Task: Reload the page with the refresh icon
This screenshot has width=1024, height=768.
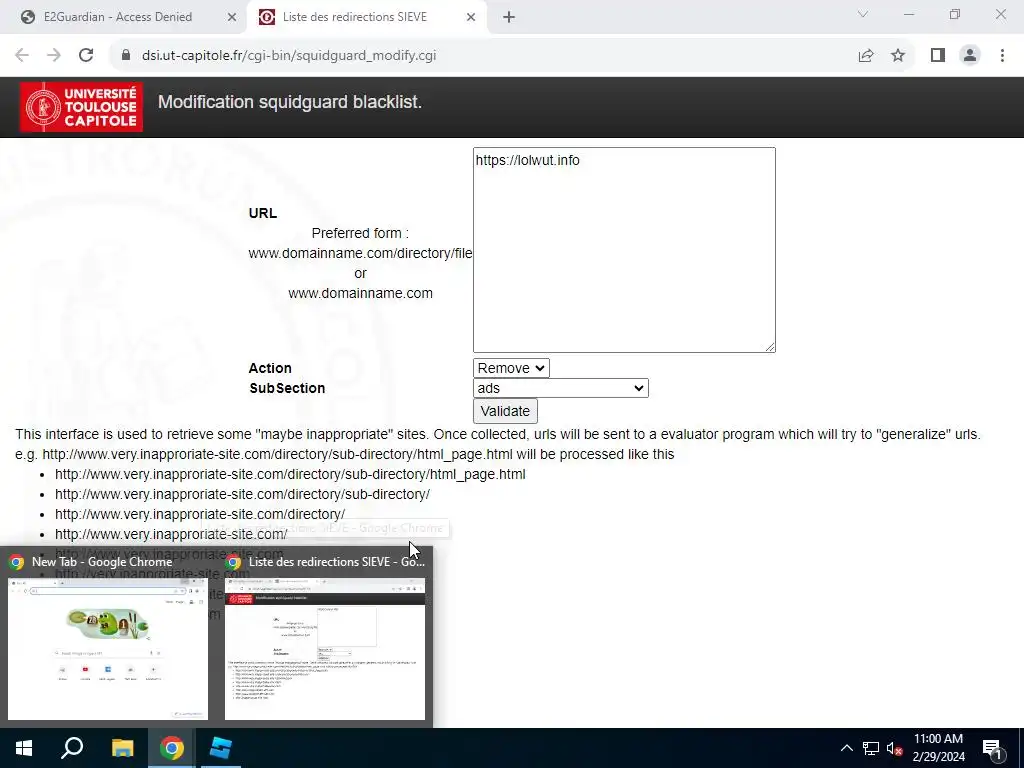Action: (86, 56)
